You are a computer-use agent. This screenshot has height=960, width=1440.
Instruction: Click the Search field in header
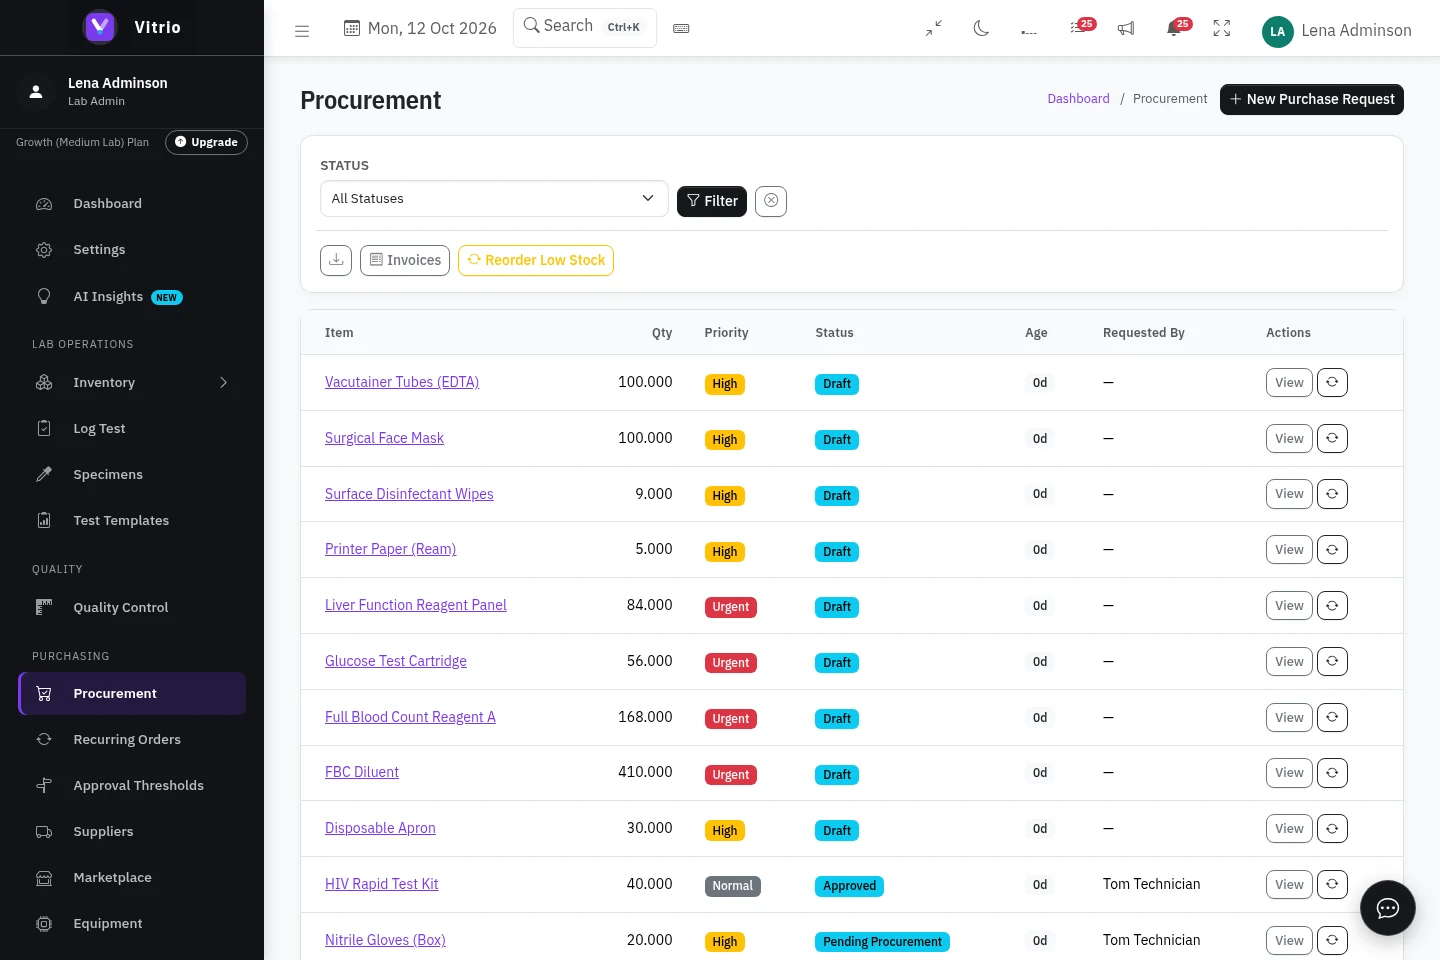[585, 27]
